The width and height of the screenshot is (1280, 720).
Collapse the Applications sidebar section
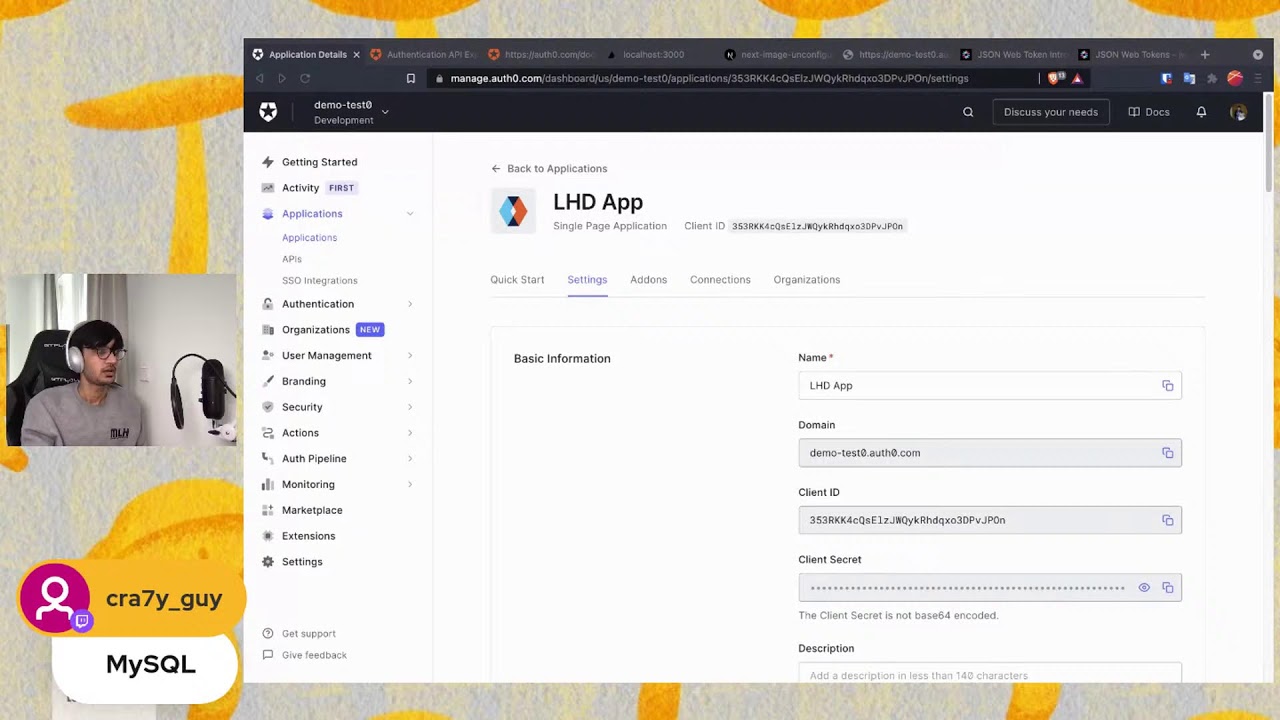click(410, 214)
